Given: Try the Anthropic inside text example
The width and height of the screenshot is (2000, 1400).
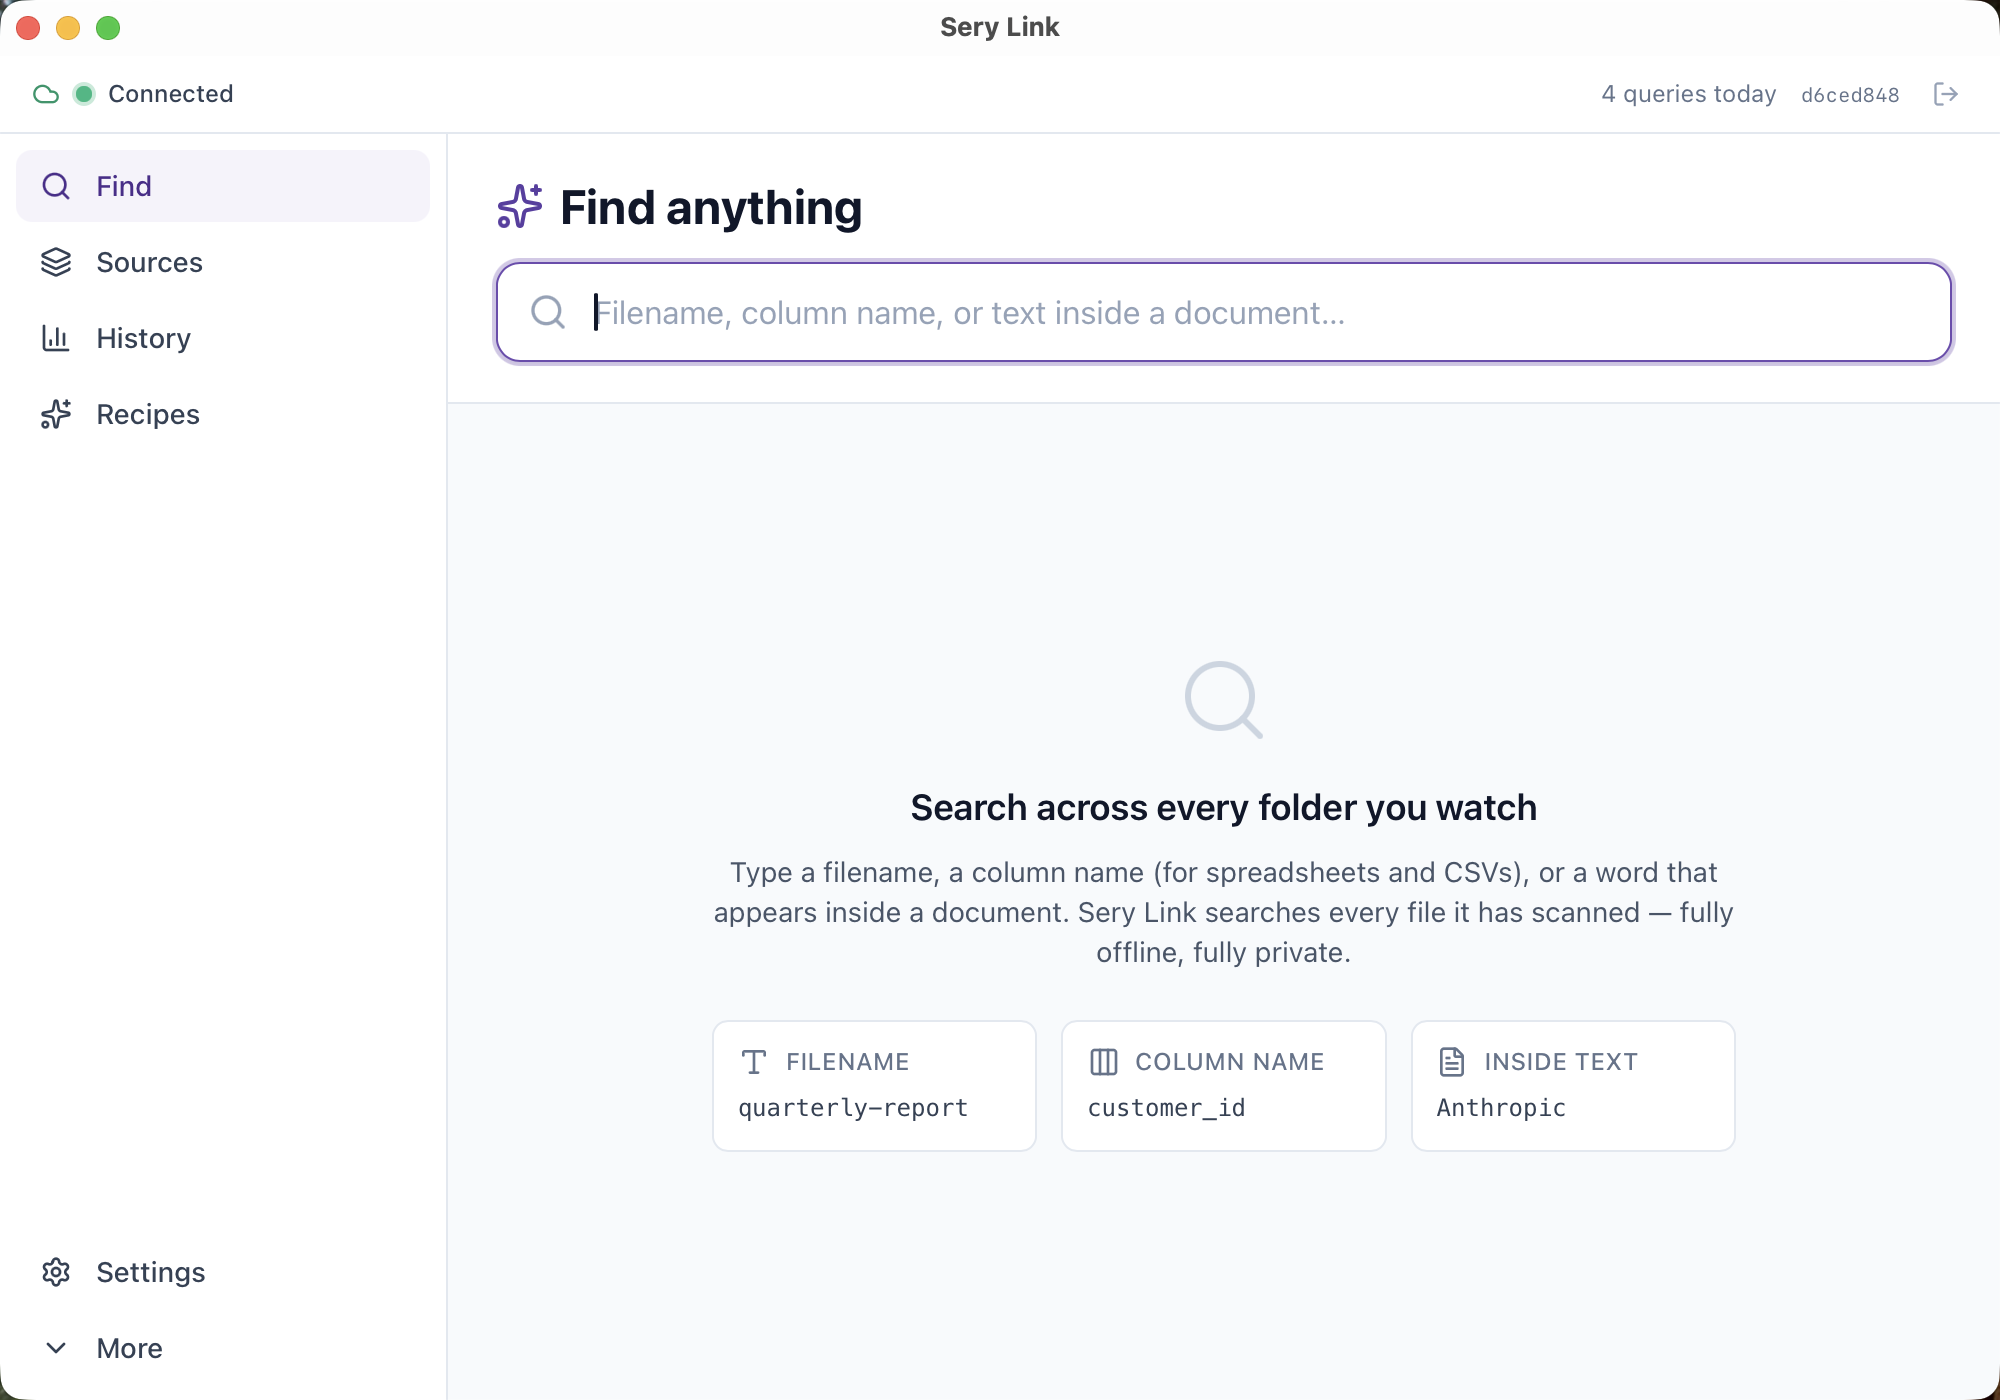Looking at the screenshot, I should point(1573,1086).
